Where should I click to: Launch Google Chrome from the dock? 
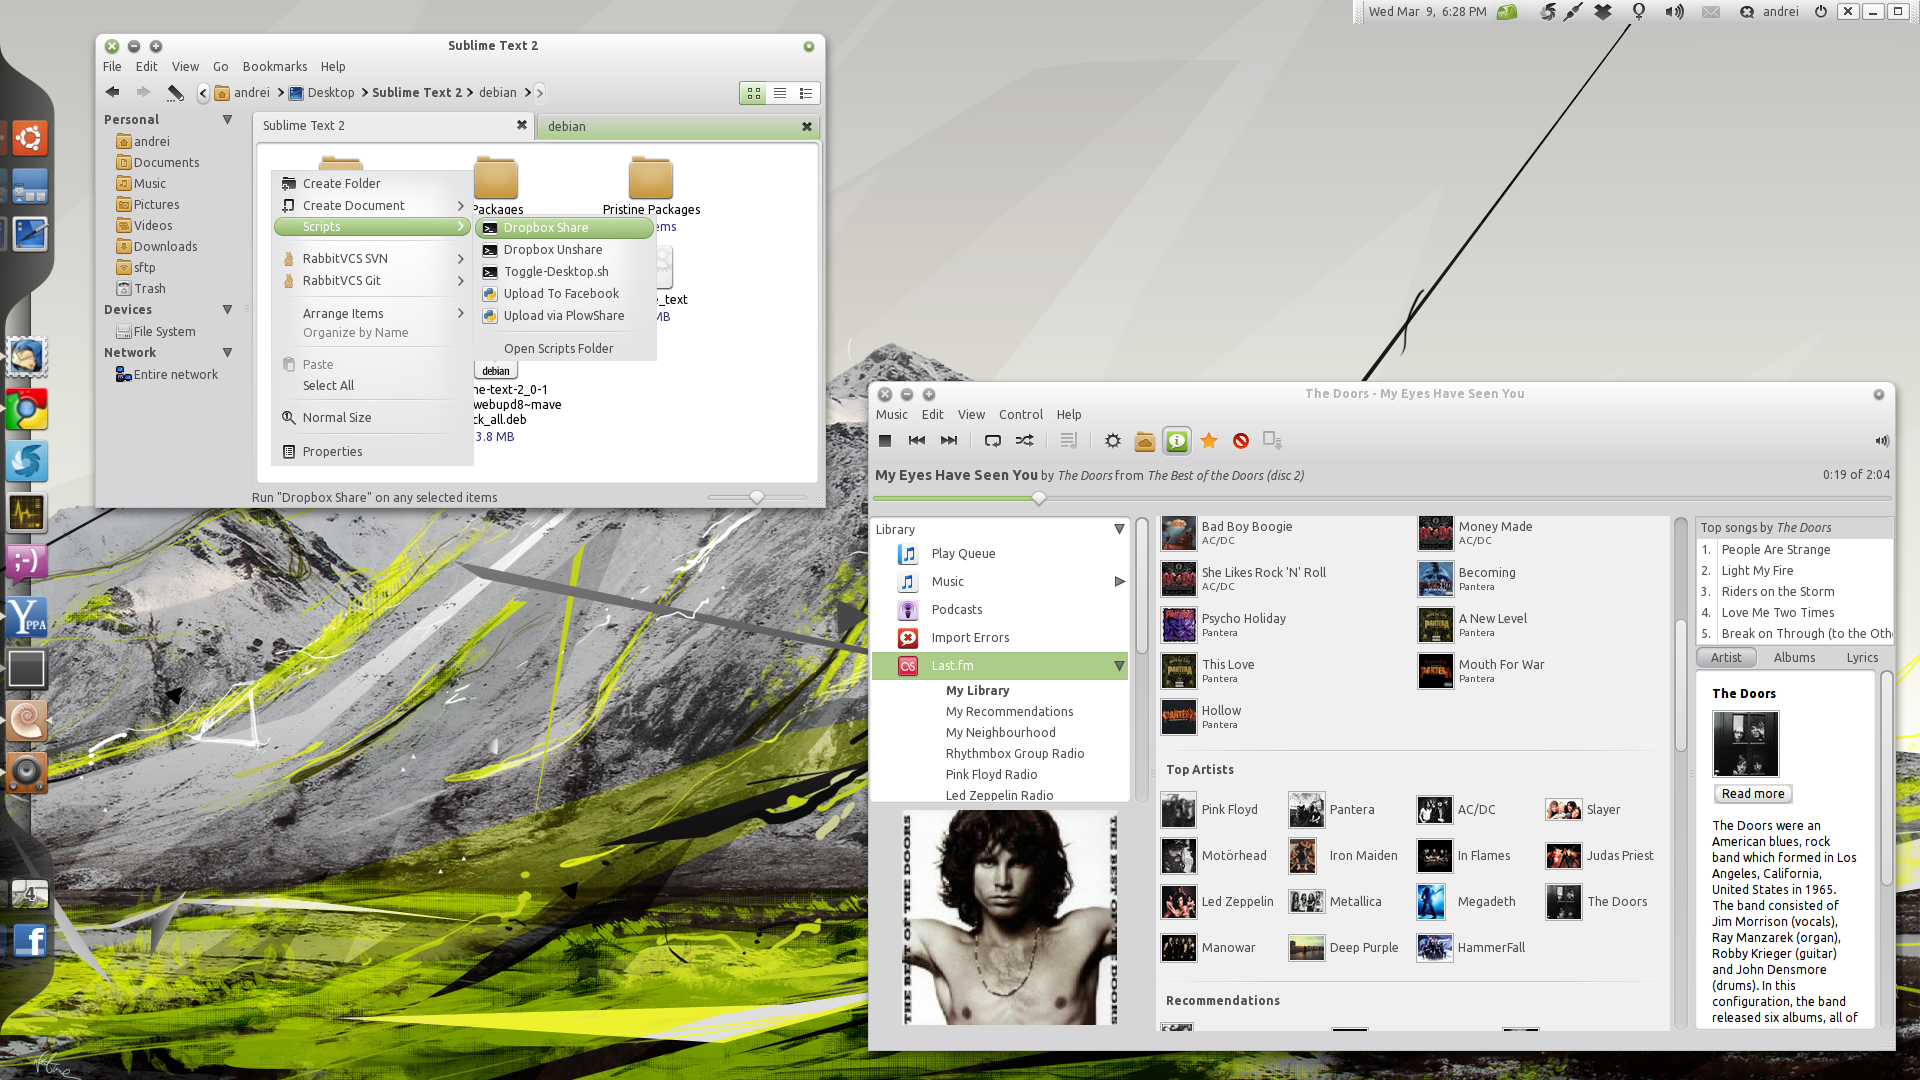coord(27,410)
